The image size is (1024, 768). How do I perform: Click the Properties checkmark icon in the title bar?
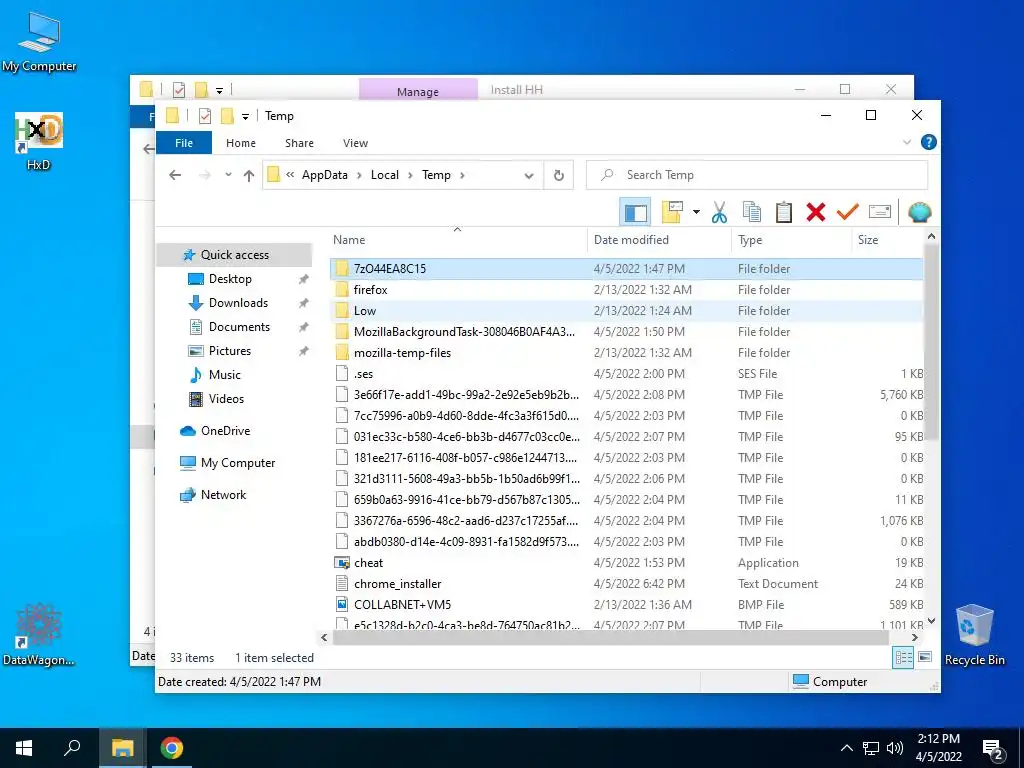tap(204, 116)
